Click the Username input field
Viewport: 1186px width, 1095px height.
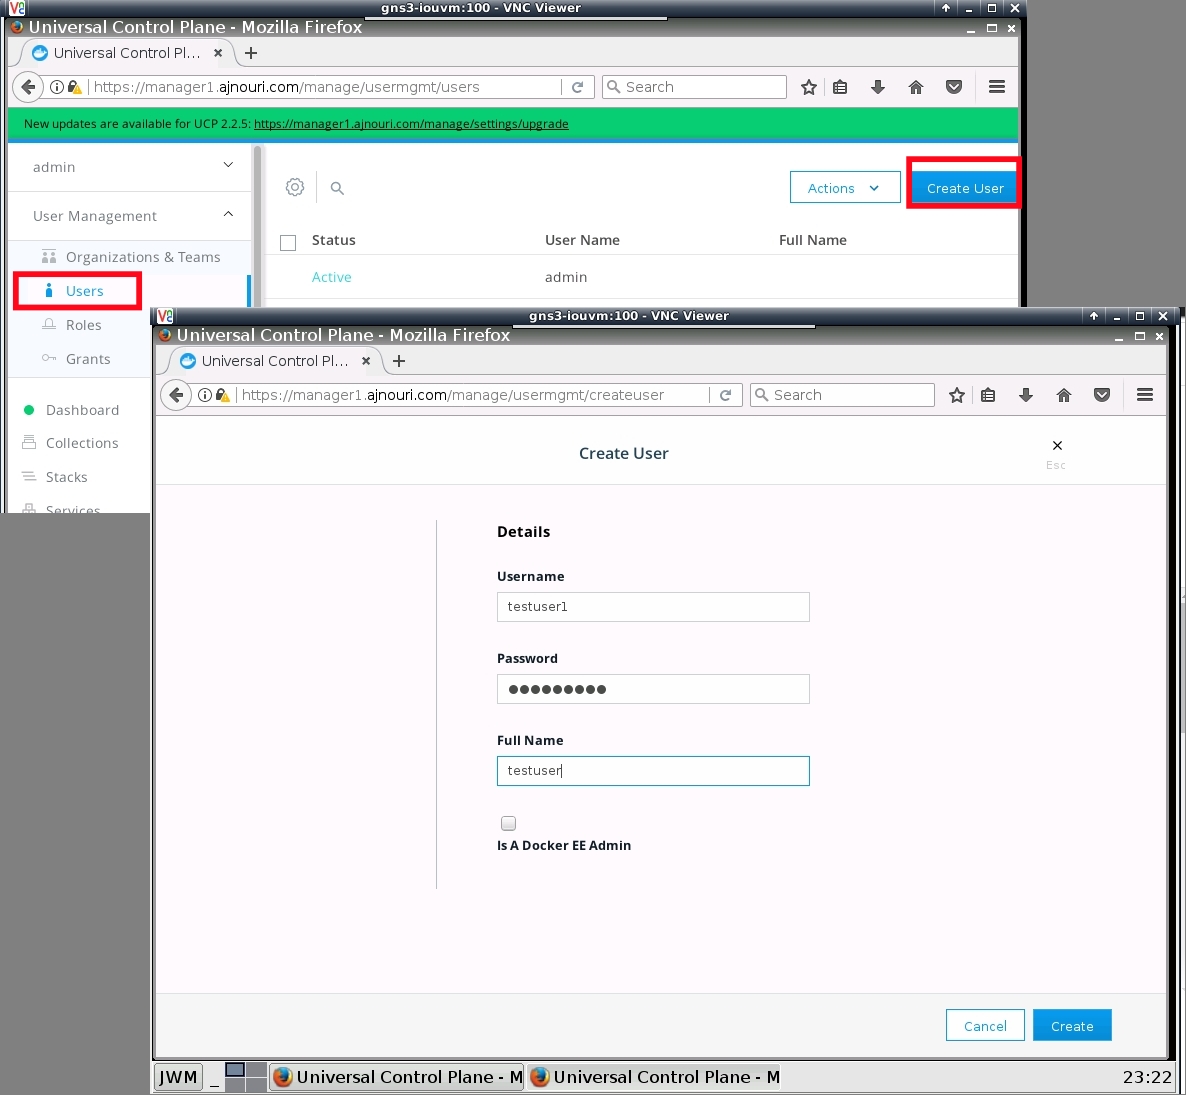tap(653, 607)
